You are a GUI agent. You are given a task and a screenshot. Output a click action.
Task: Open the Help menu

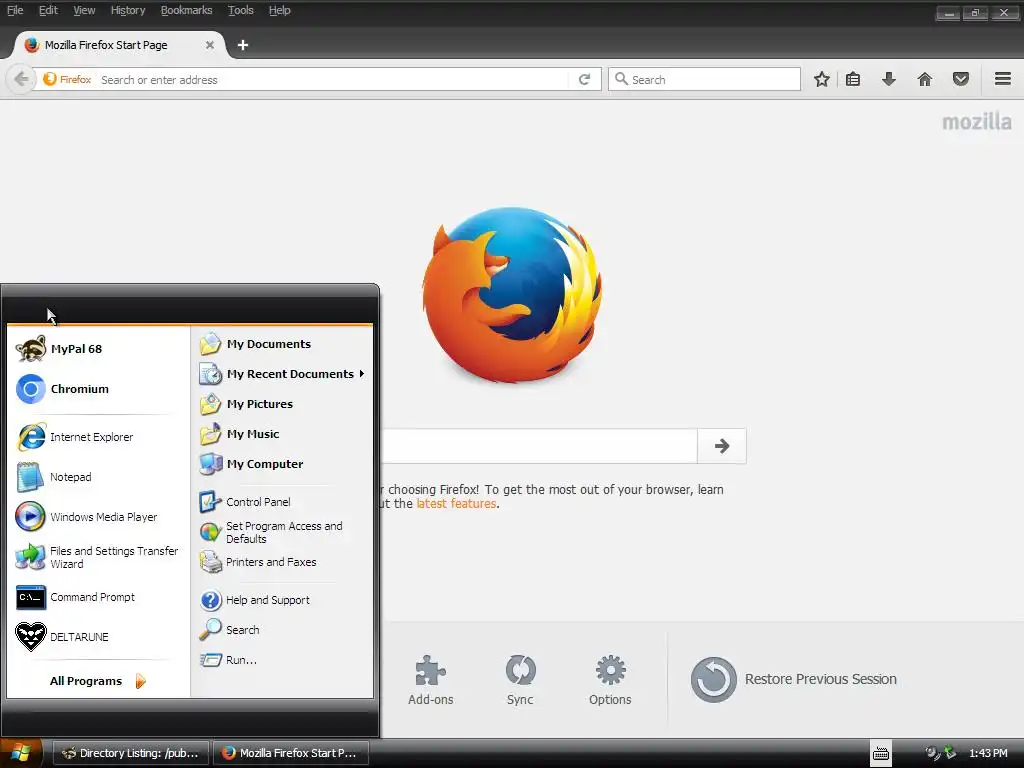tap(280, 10)
